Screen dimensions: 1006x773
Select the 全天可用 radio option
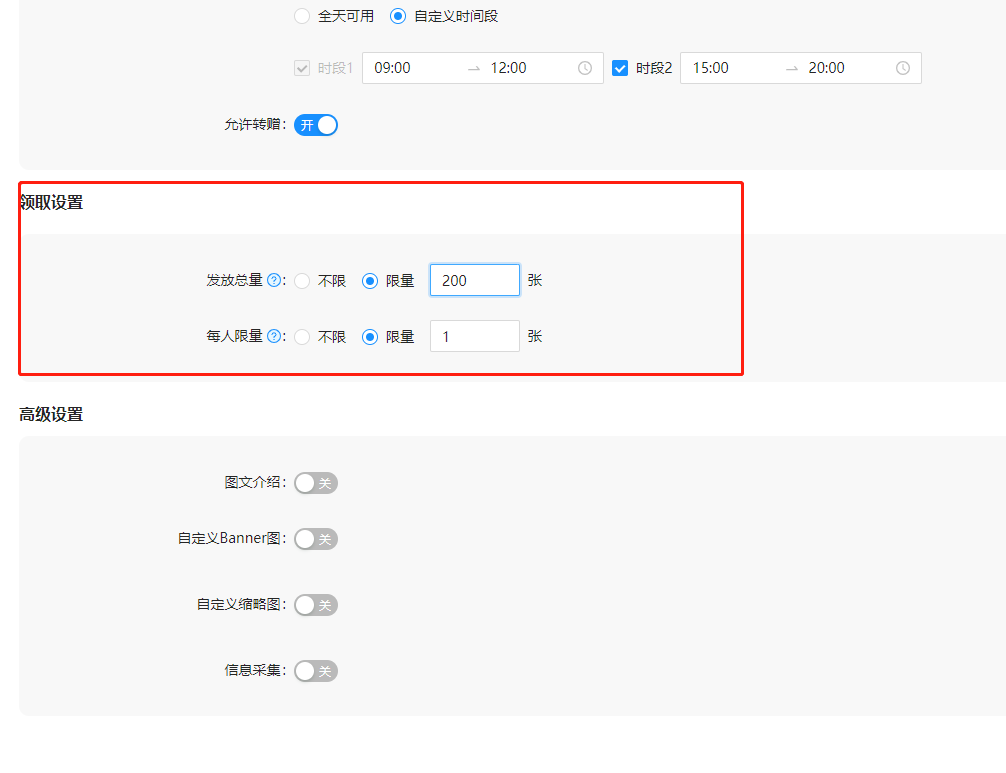coord(301,16)
